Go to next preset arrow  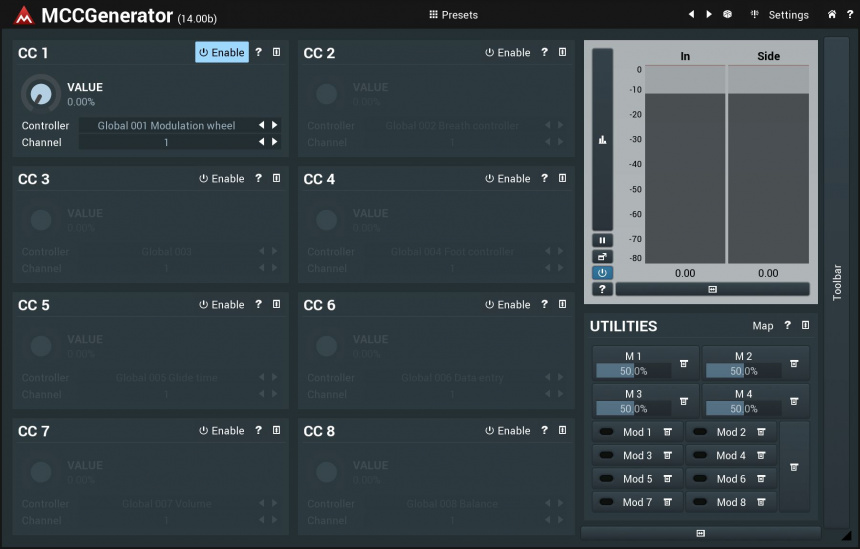click(x=709, y=14)
